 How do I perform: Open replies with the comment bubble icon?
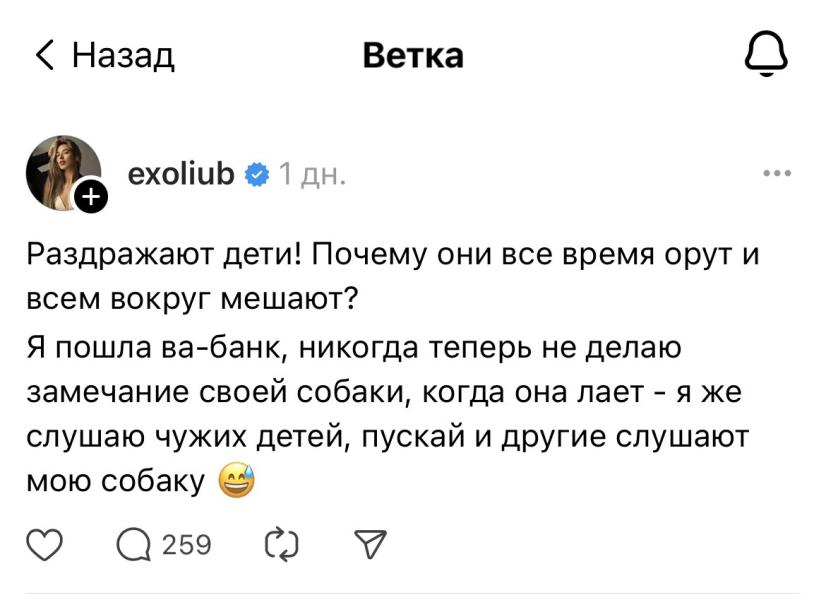coord(132,545)
